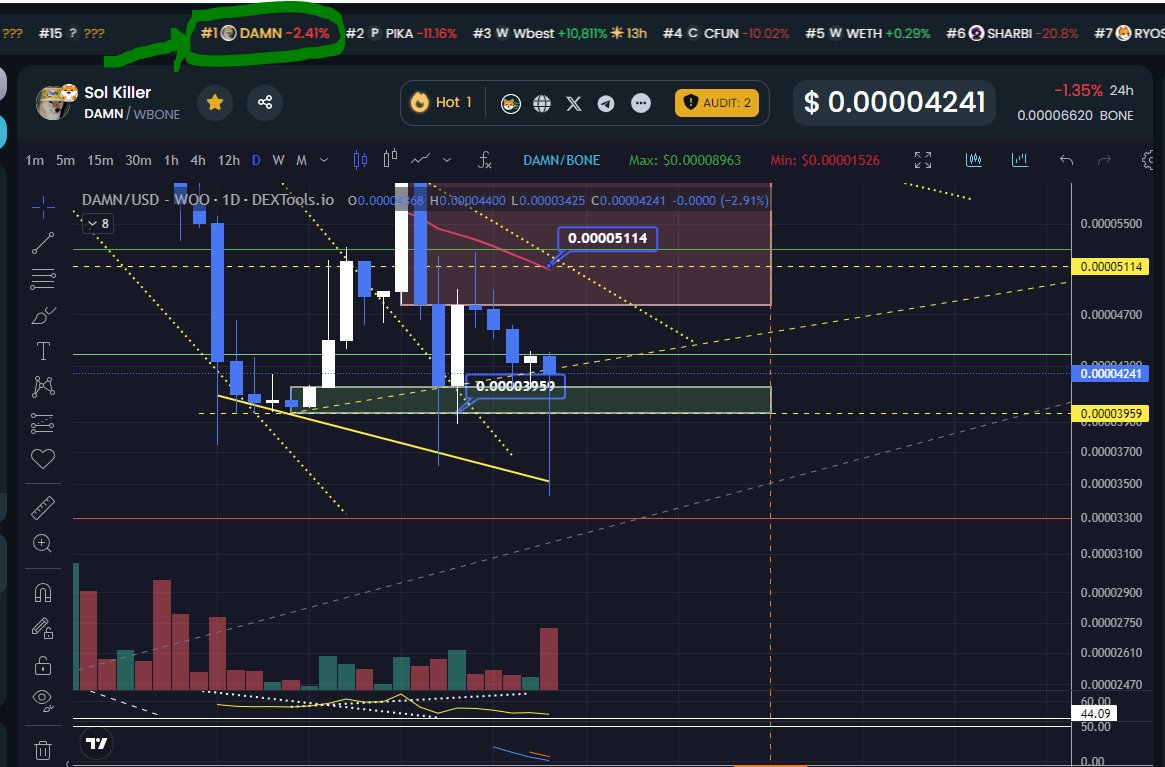Open the heart favorites icons tool
The height and width of the screenshot is (767, 1165).
[x=43, y=459]
